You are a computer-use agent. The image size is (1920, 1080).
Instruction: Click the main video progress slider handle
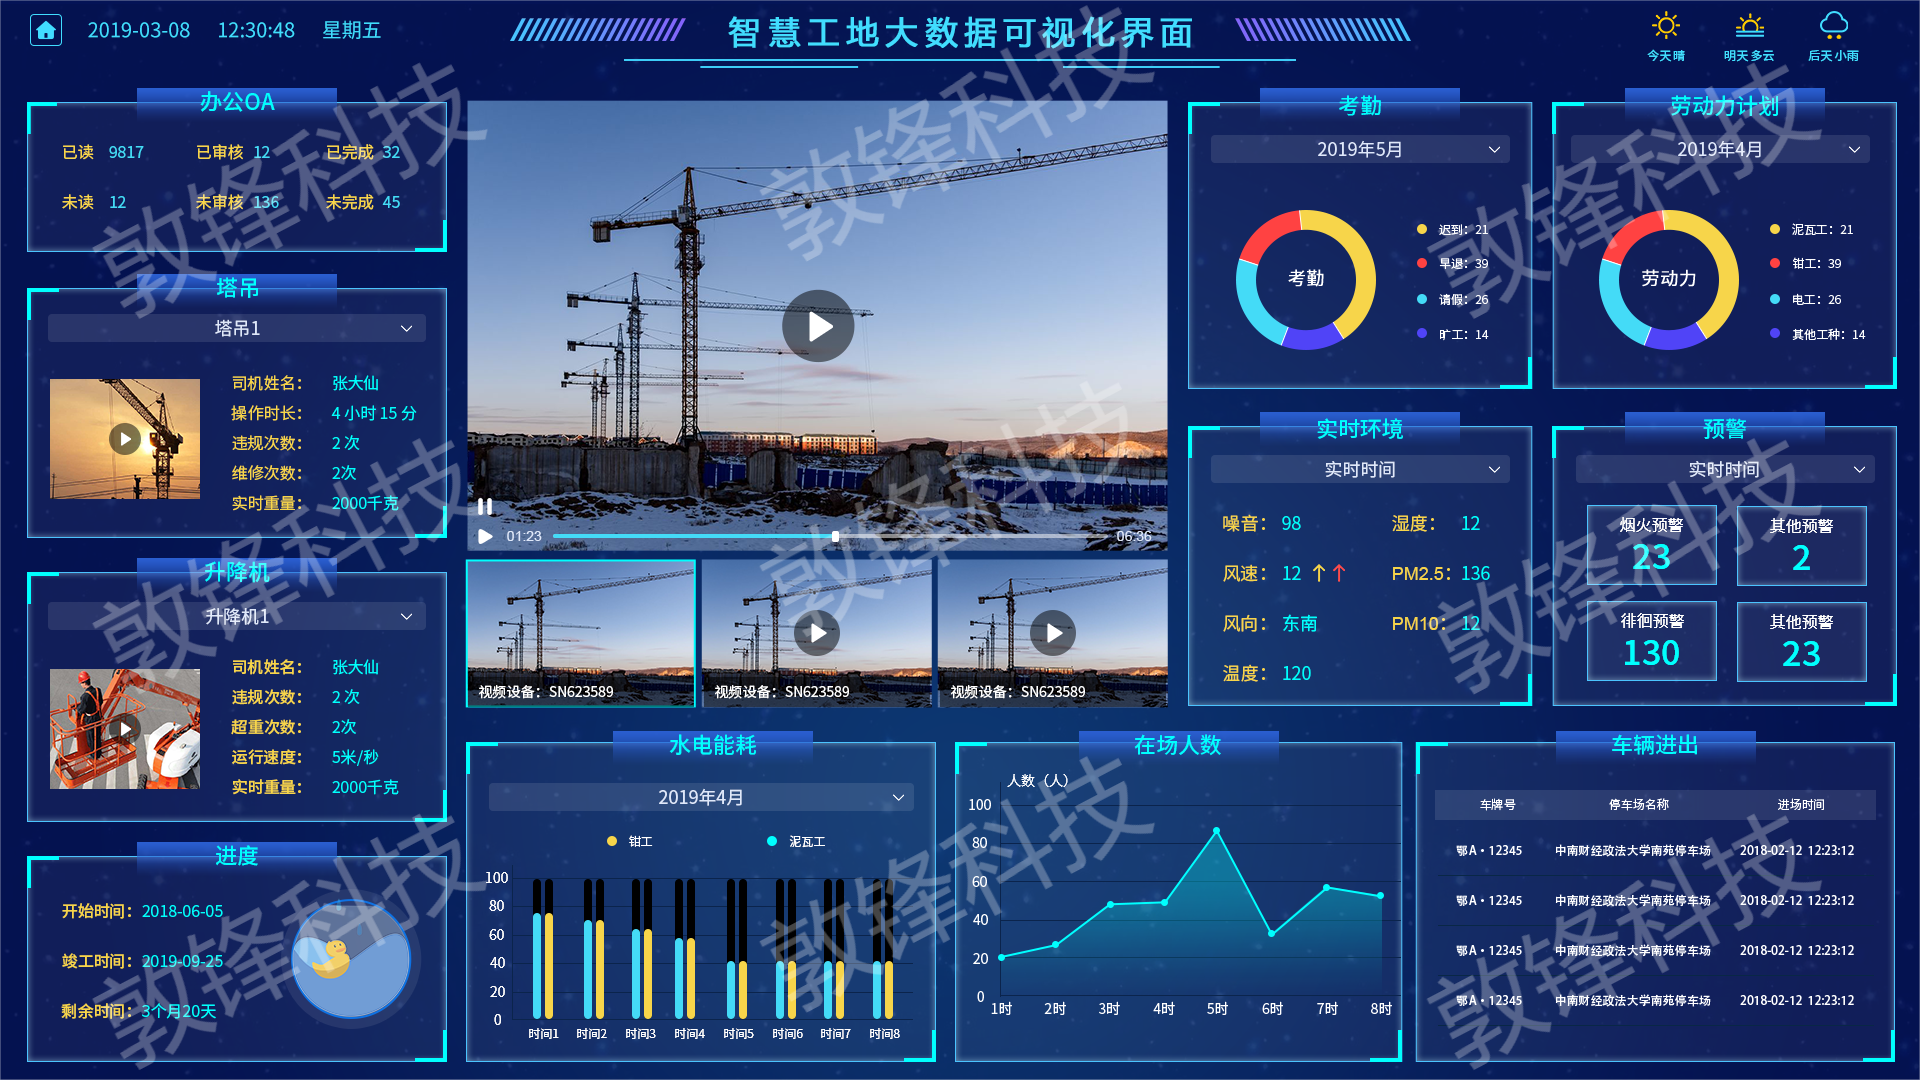tap(836, 536)
